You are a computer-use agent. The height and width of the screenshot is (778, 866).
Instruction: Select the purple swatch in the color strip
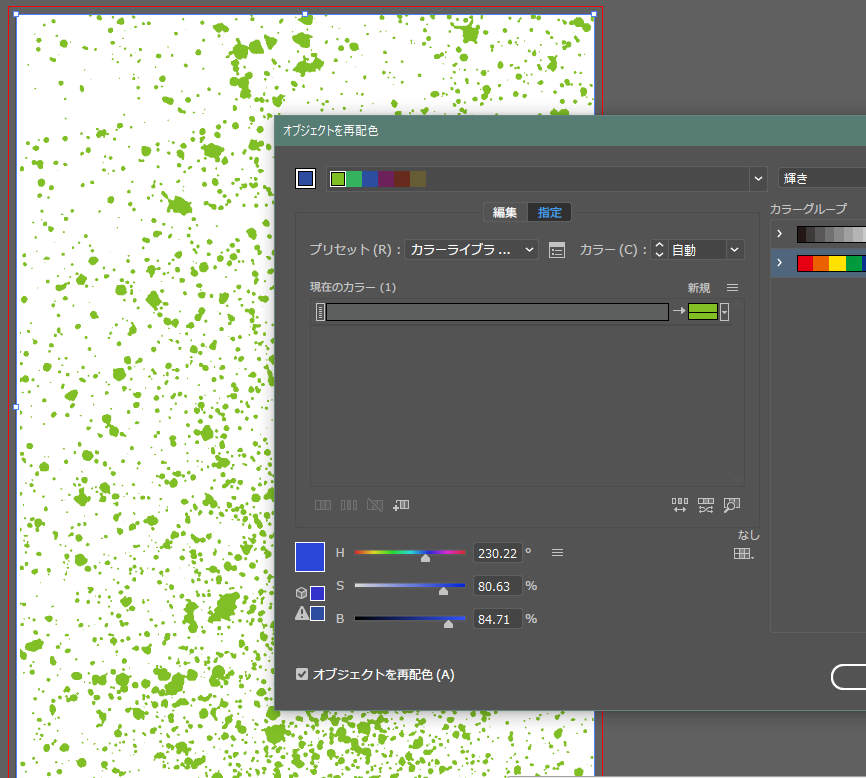(x=386, y=179)
